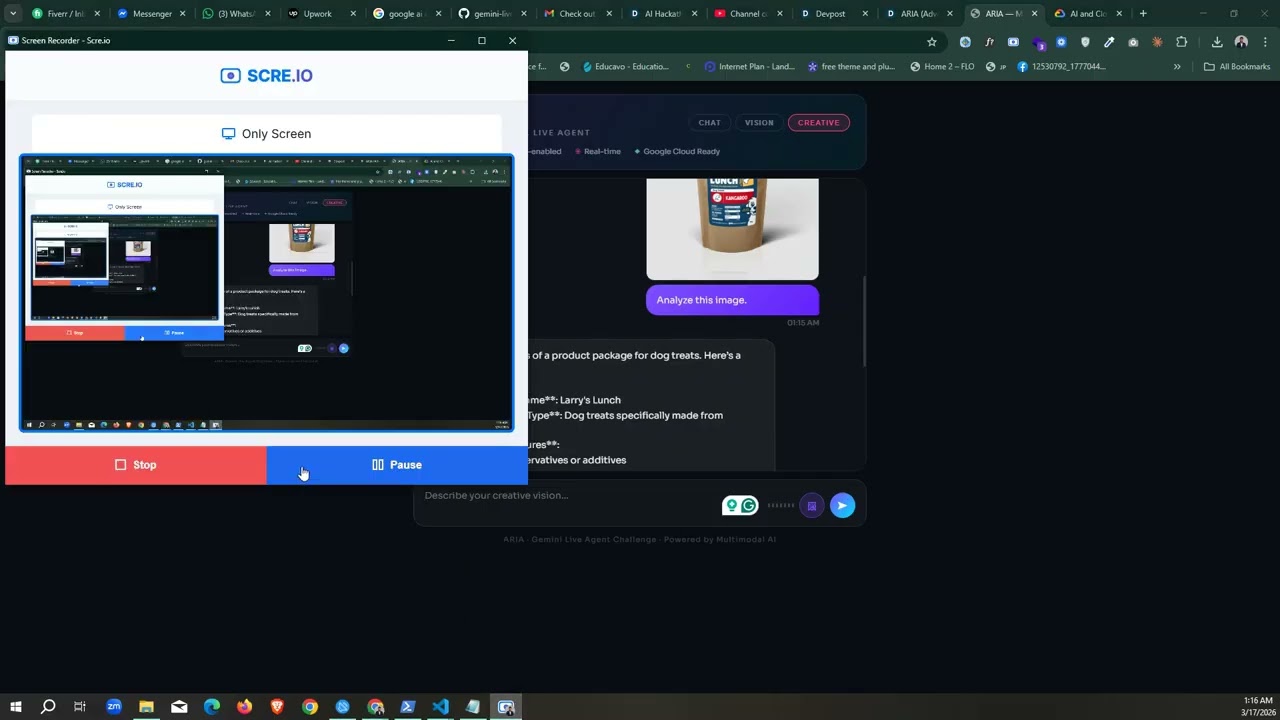Viewport: 1280px width, 720px height.
Task: Pause the Scre.io screen recording
Action: [397, 465]
